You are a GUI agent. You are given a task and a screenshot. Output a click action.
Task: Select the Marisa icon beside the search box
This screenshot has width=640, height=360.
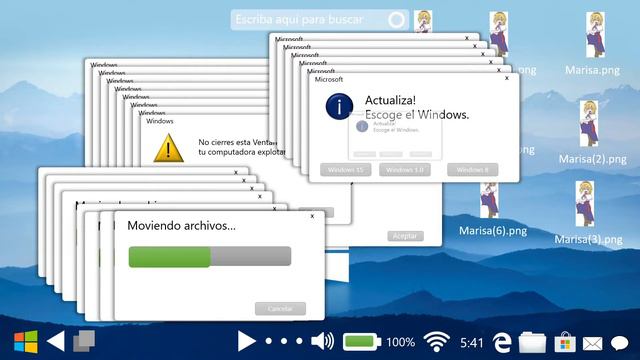[x=423, y=21]
